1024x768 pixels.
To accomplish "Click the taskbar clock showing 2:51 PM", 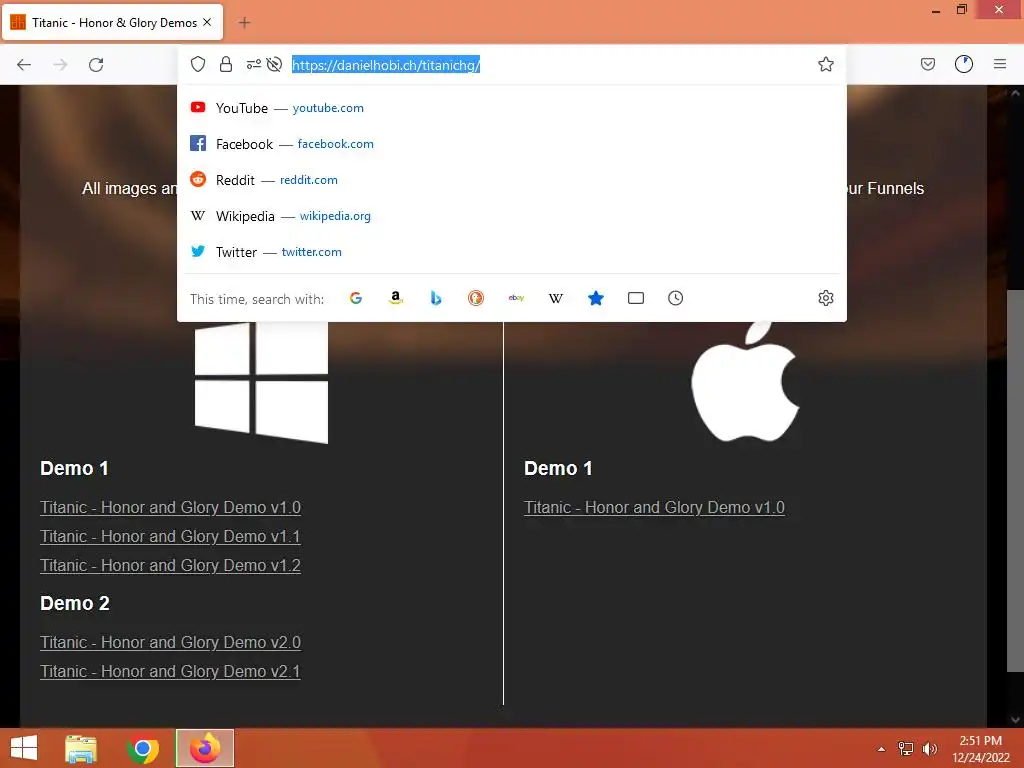I will pos(980,749).
